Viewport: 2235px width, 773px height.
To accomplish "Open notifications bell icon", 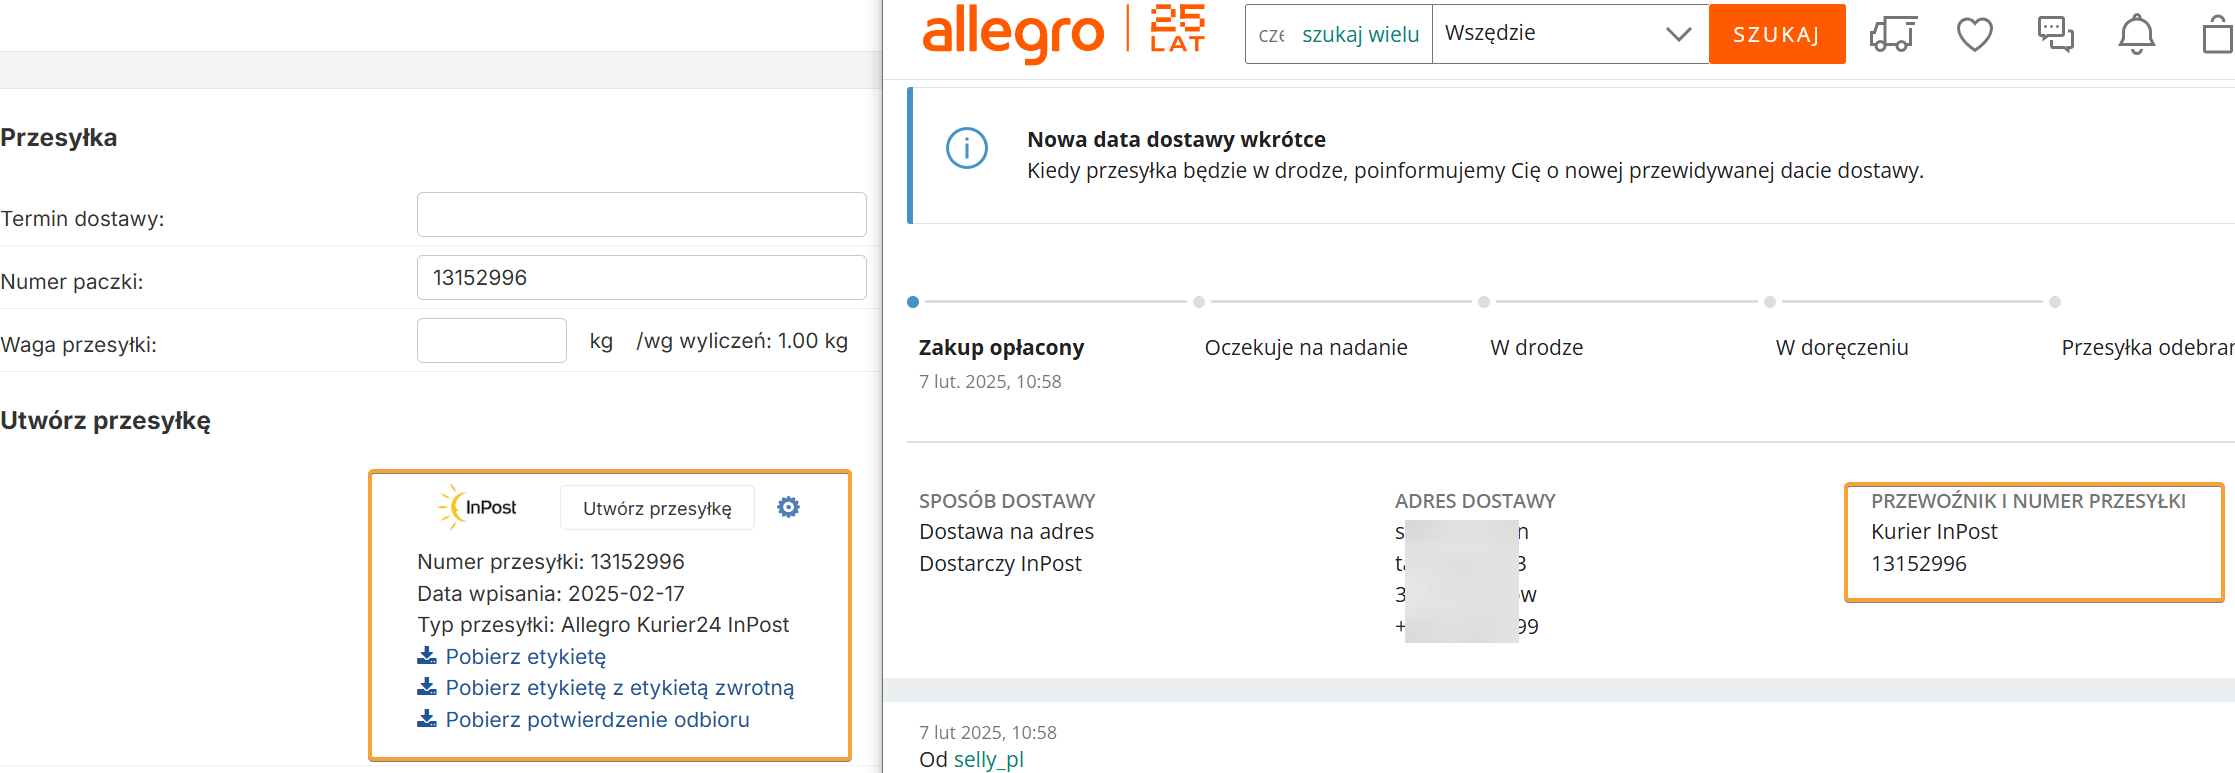I will coord(2136,34).
